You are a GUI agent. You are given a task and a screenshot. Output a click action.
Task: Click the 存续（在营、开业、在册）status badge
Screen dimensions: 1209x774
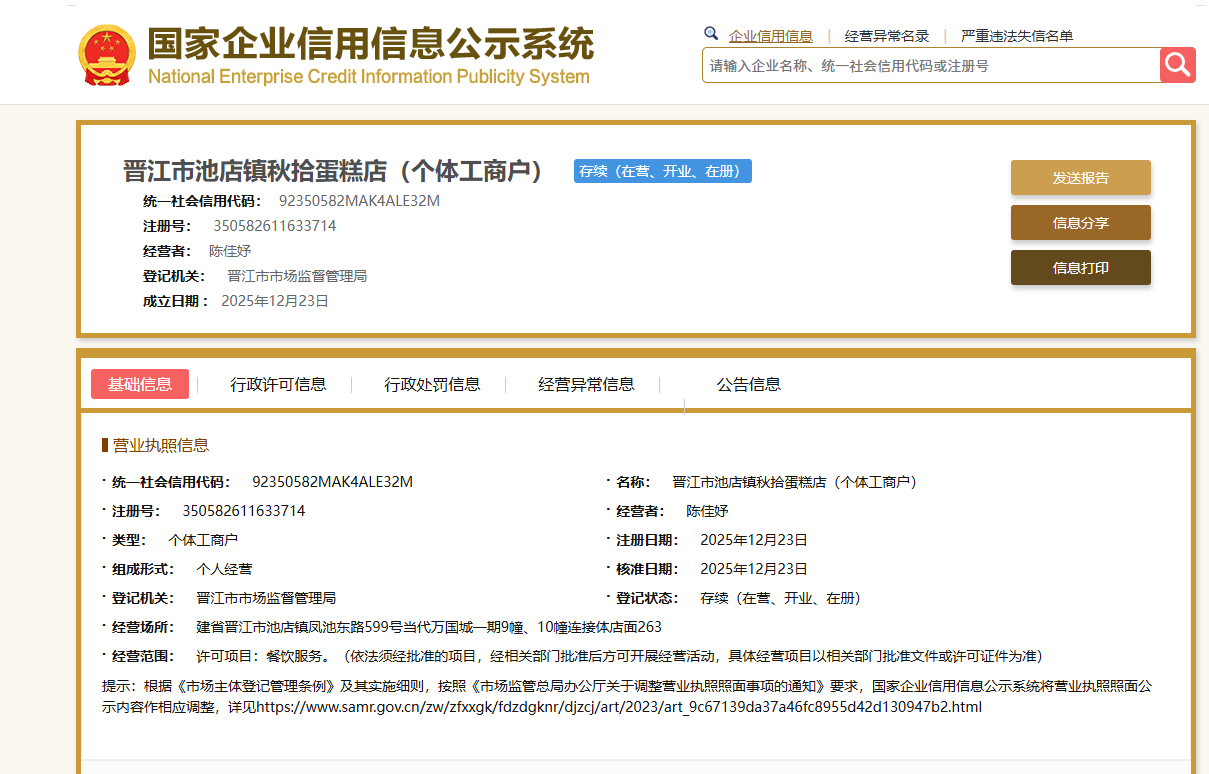[663, 171]
